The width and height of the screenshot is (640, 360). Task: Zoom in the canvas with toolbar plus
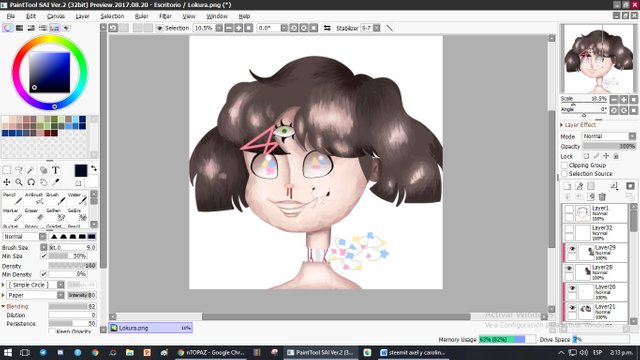coord(239,28)
